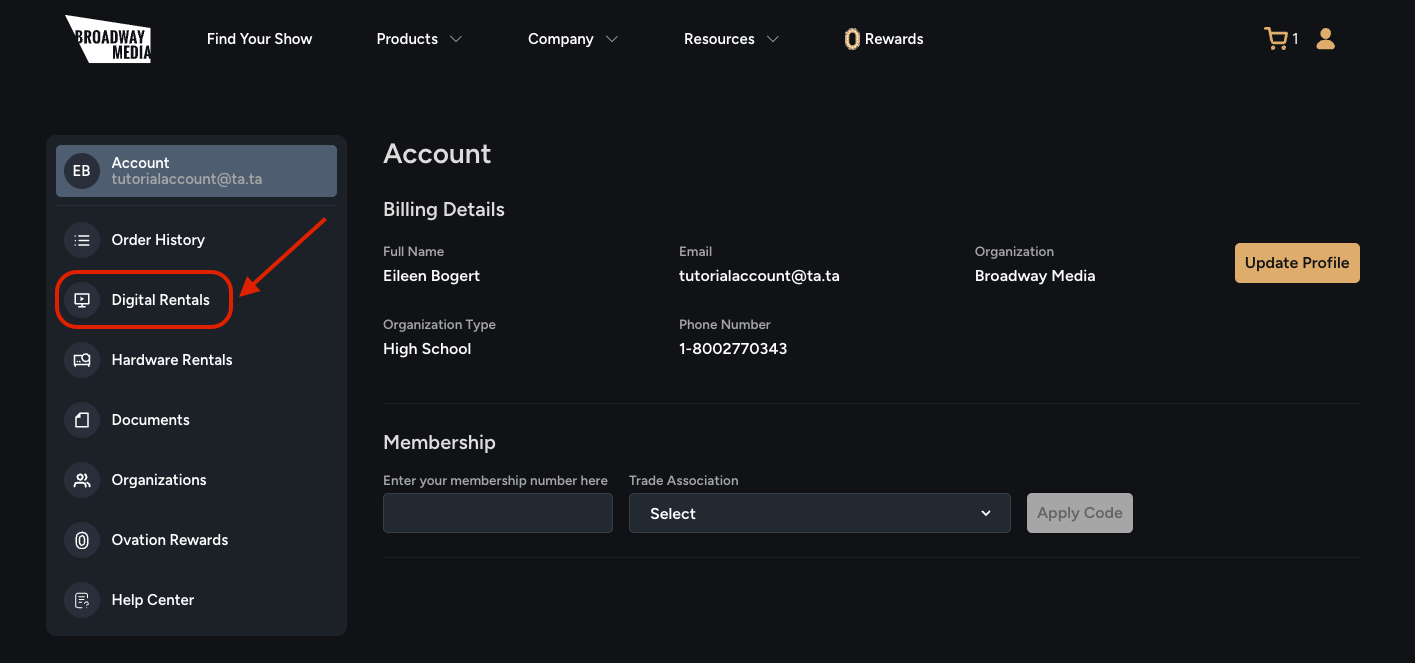This screenshot has height=663, width=1415.
Task: Open the Company dropdown menu
Action: (x=572, y=38)
